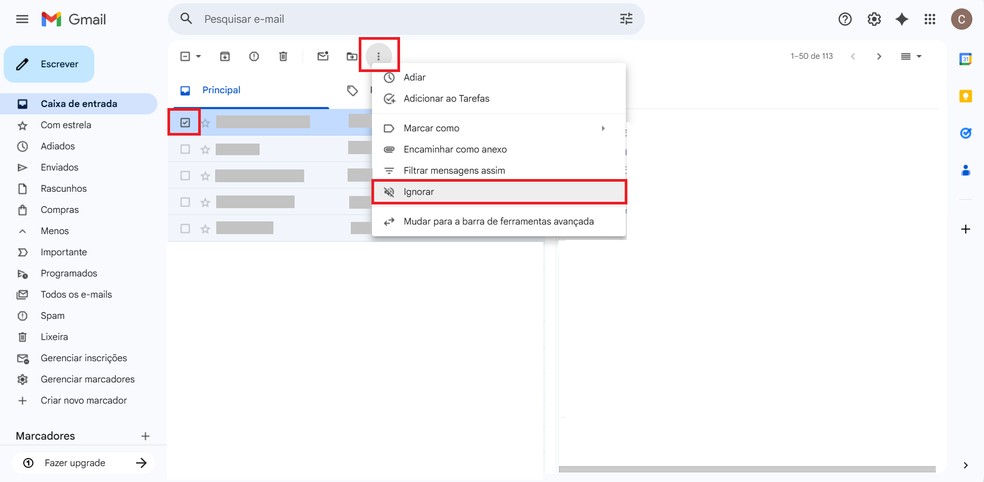Open Settings gear icon
Image resolution: width=984 pixels, height=482 pixels.
coord(874,19)
